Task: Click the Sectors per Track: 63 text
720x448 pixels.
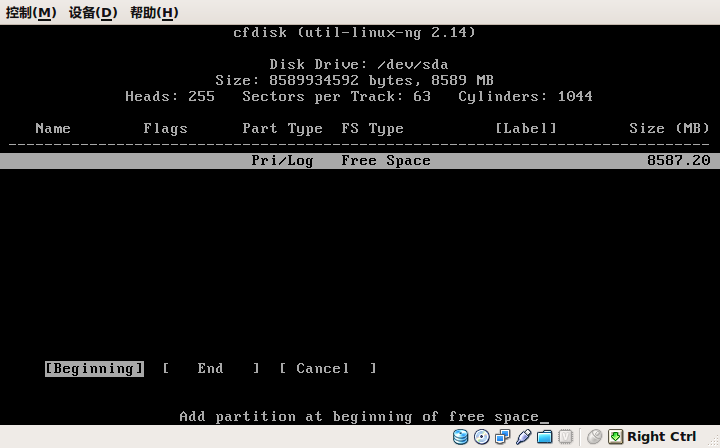Action: tap(337, 96)
